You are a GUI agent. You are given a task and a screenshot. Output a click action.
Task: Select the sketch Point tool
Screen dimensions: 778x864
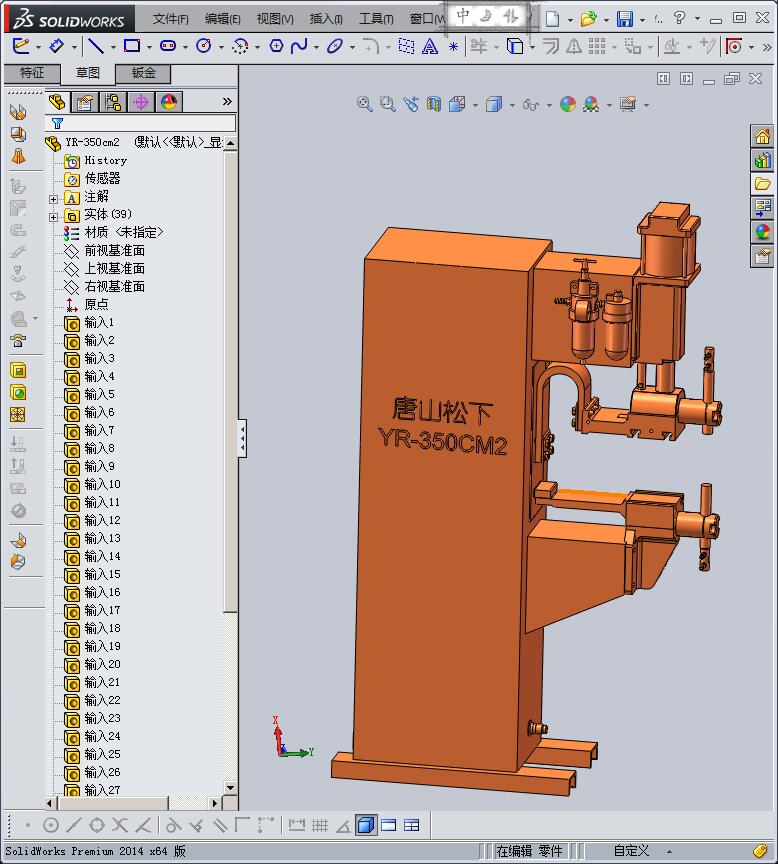point(453,47)
